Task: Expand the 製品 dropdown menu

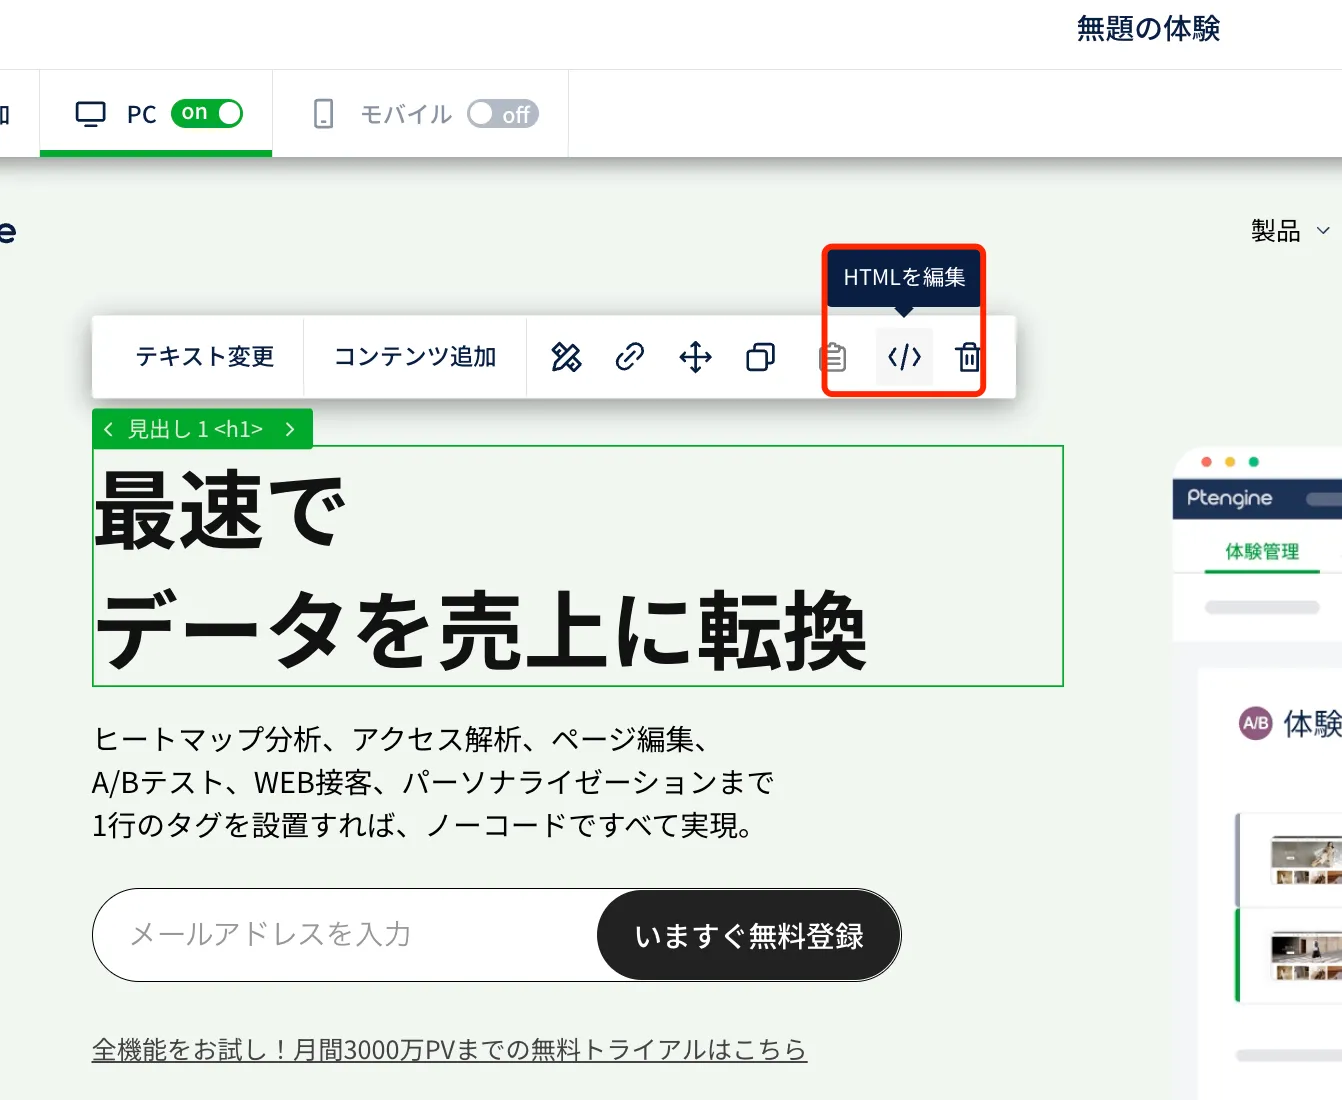Action: (1290, 231)
